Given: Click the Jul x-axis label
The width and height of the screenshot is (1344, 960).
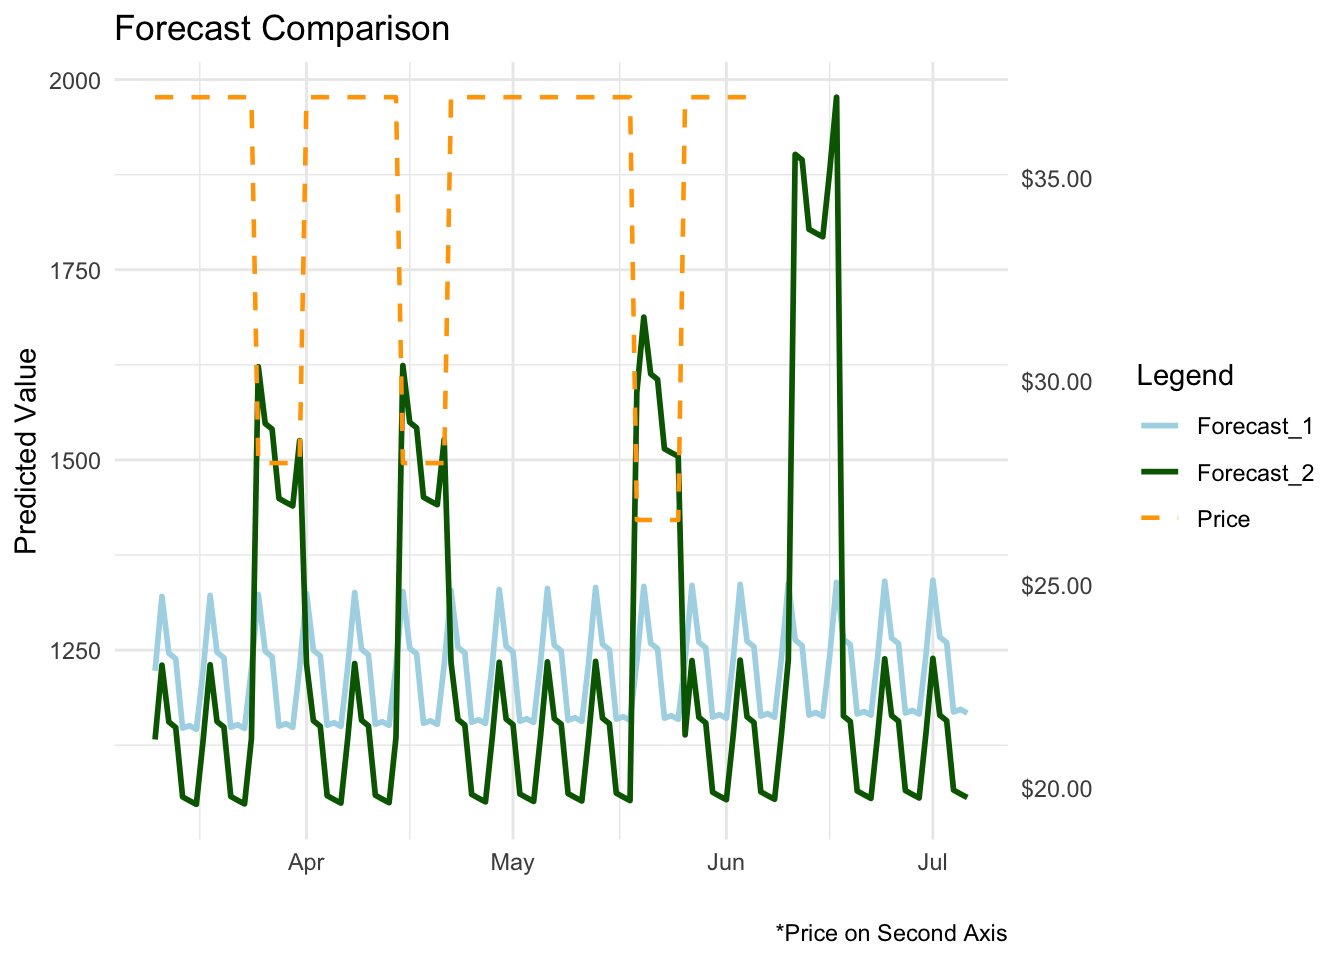Looking at the screenshot, I should coord(932,862).
